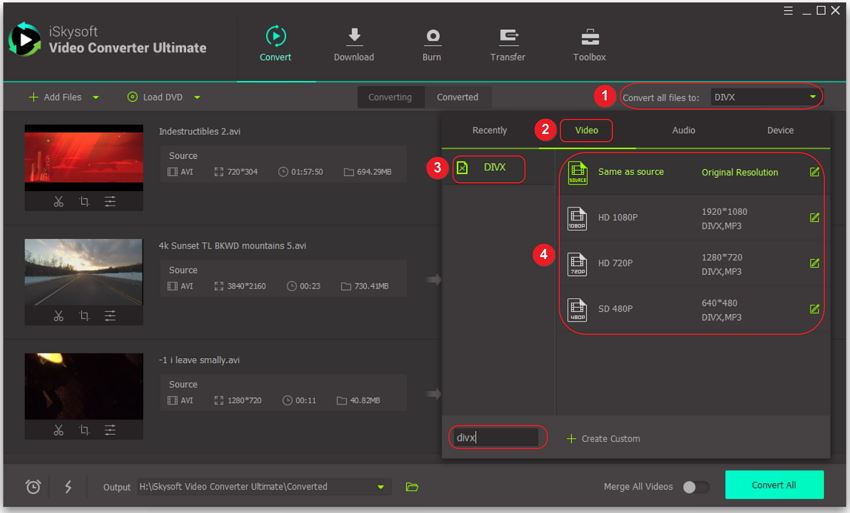The width and height of the screenshot is (850, 513).
Task: Select the DIVX format in the list
Action: pyautogui.click(x=494, y=167)
